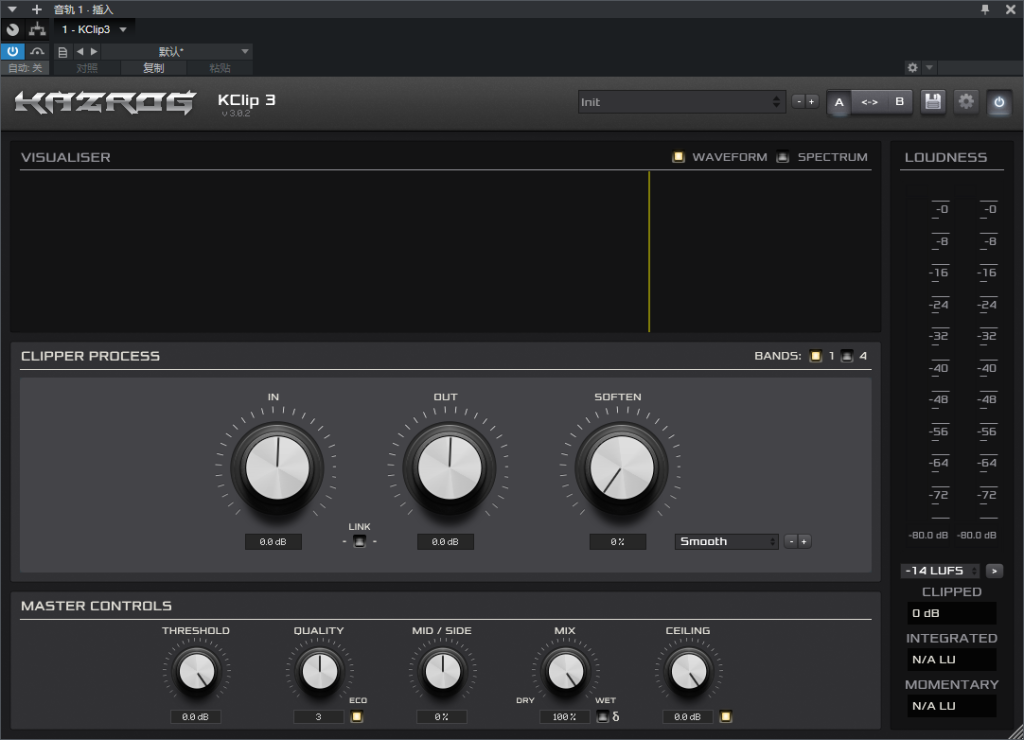Screen dimensions: 1024x740
Task: Select A state slot
Action: click(839, 102)
